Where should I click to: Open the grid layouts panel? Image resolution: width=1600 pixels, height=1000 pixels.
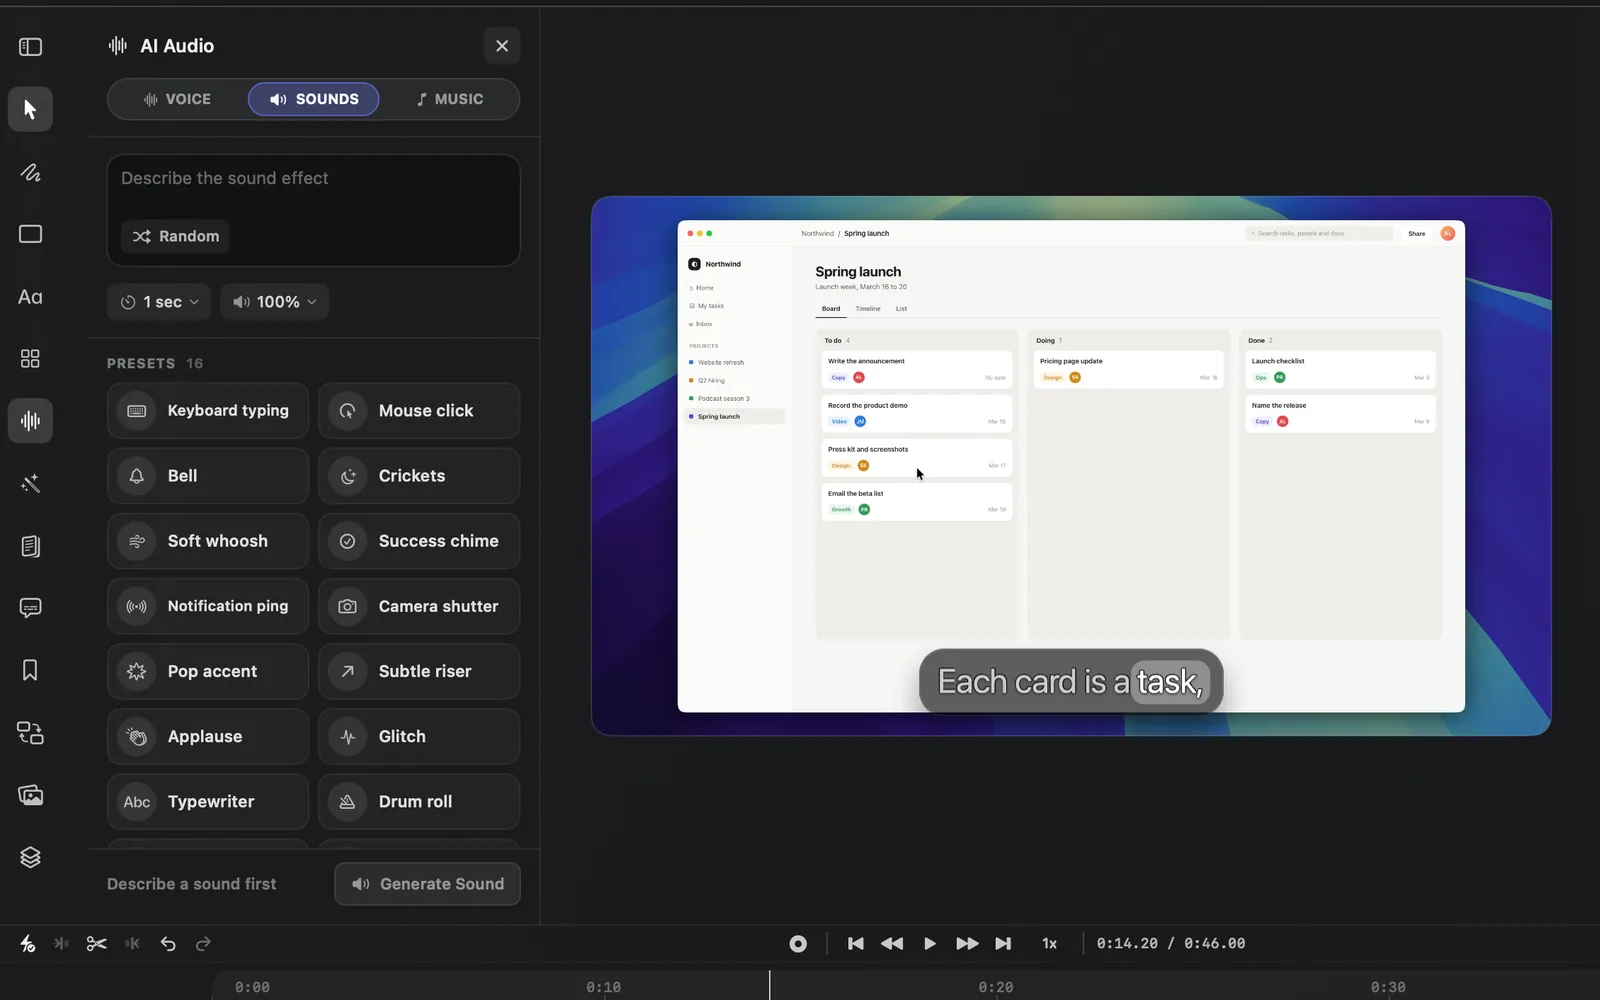[30, 359]
